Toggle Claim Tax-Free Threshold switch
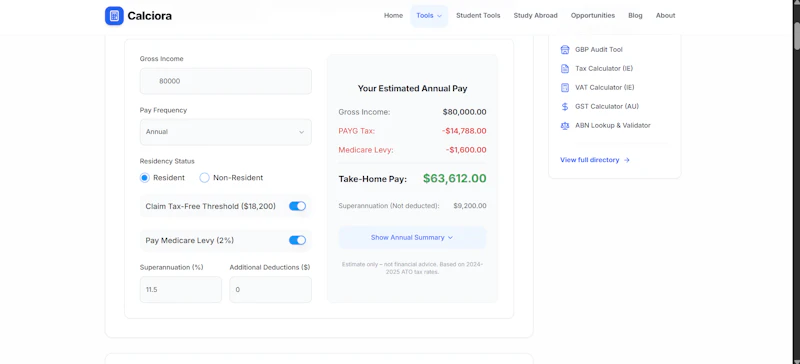Screen dimensions: 800x364 [297, 206]
